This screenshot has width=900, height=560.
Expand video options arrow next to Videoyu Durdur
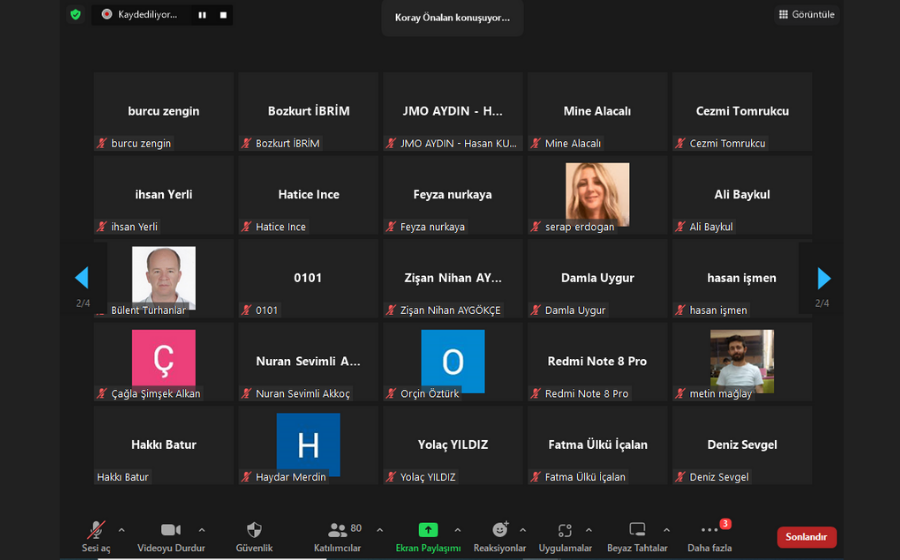(x=201, y=530)
